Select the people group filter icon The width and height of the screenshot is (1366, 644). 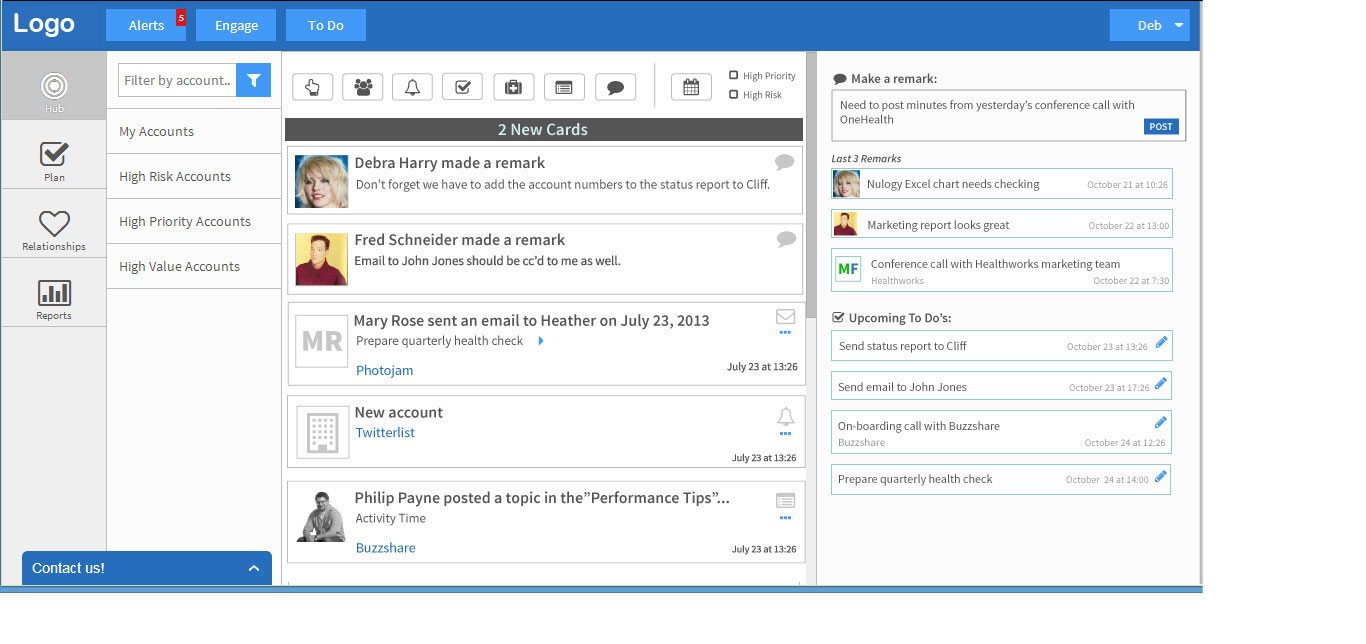[x=362, y=87]
